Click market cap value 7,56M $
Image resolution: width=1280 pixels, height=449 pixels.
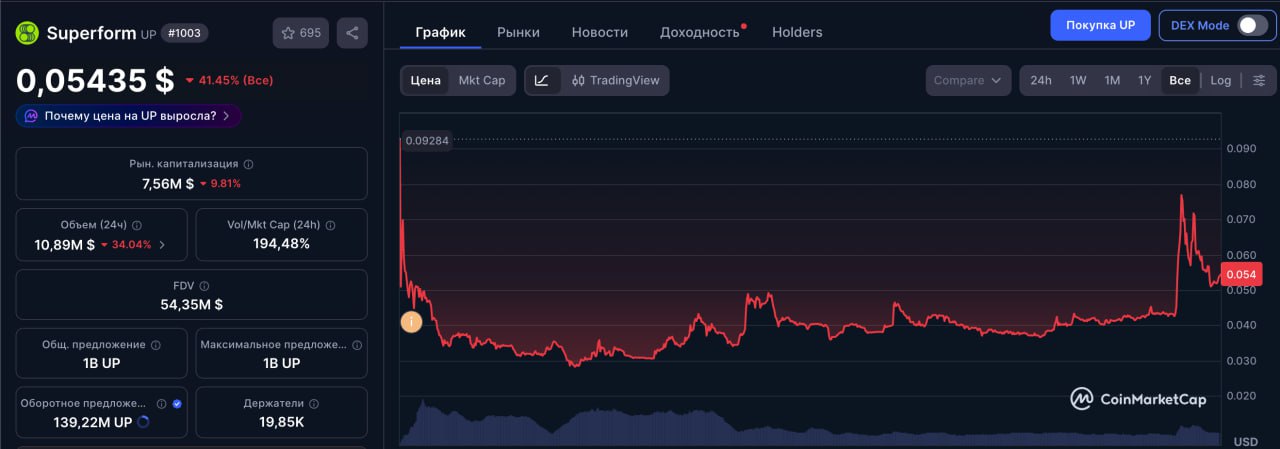[x=168, y=183]
